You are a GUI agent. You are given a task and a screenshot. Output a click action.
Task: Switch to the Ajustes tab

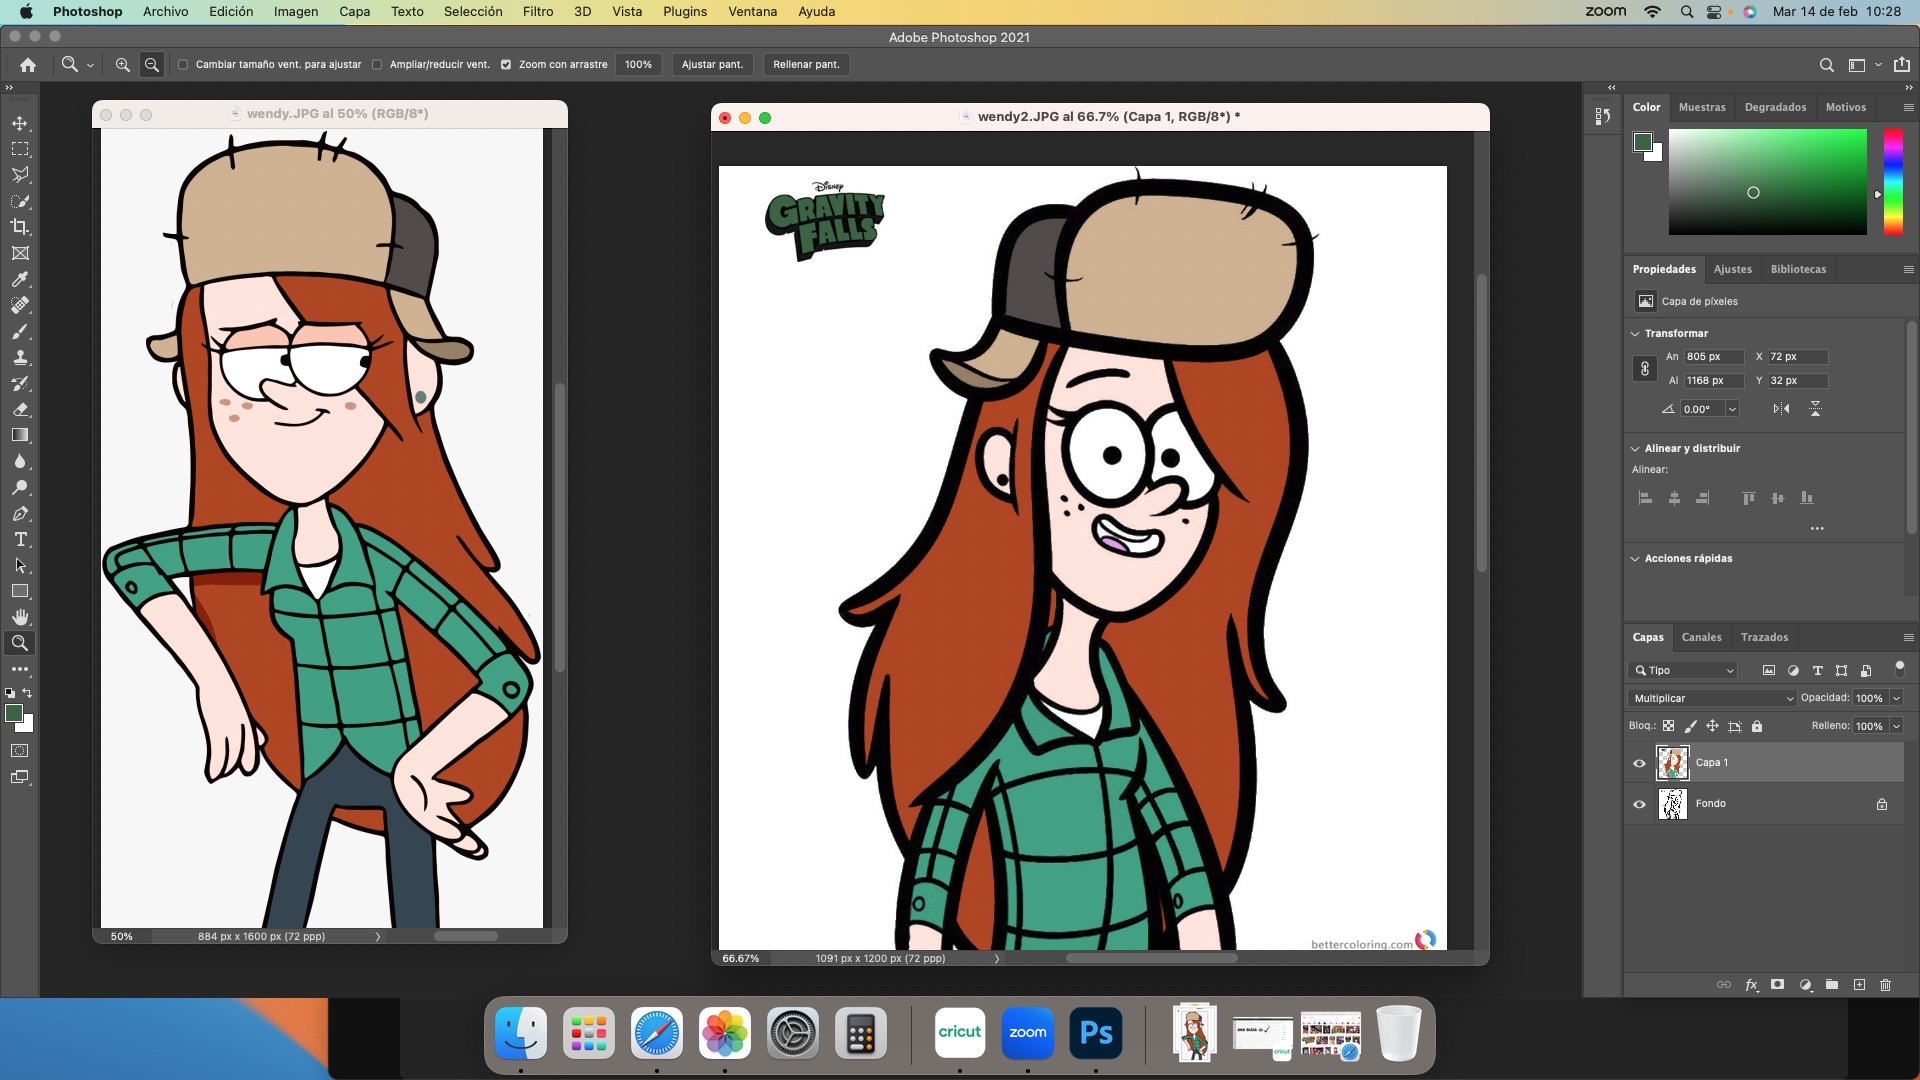(x=1732, y=269)
